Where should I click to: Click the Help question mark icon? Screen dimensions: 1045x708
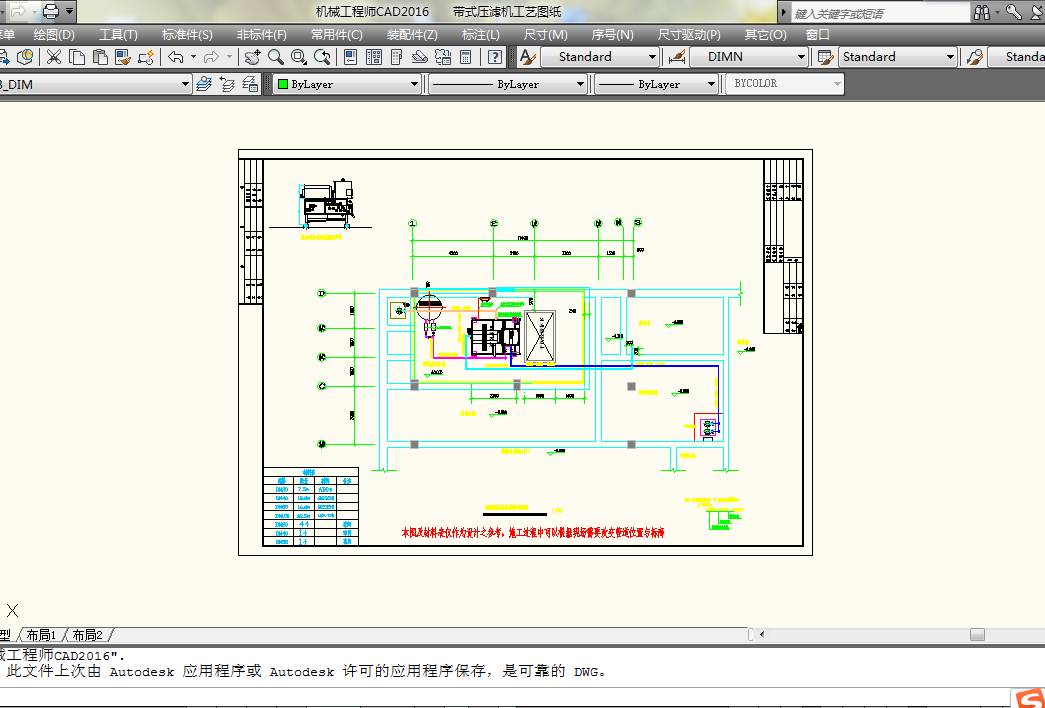point(495,57)
